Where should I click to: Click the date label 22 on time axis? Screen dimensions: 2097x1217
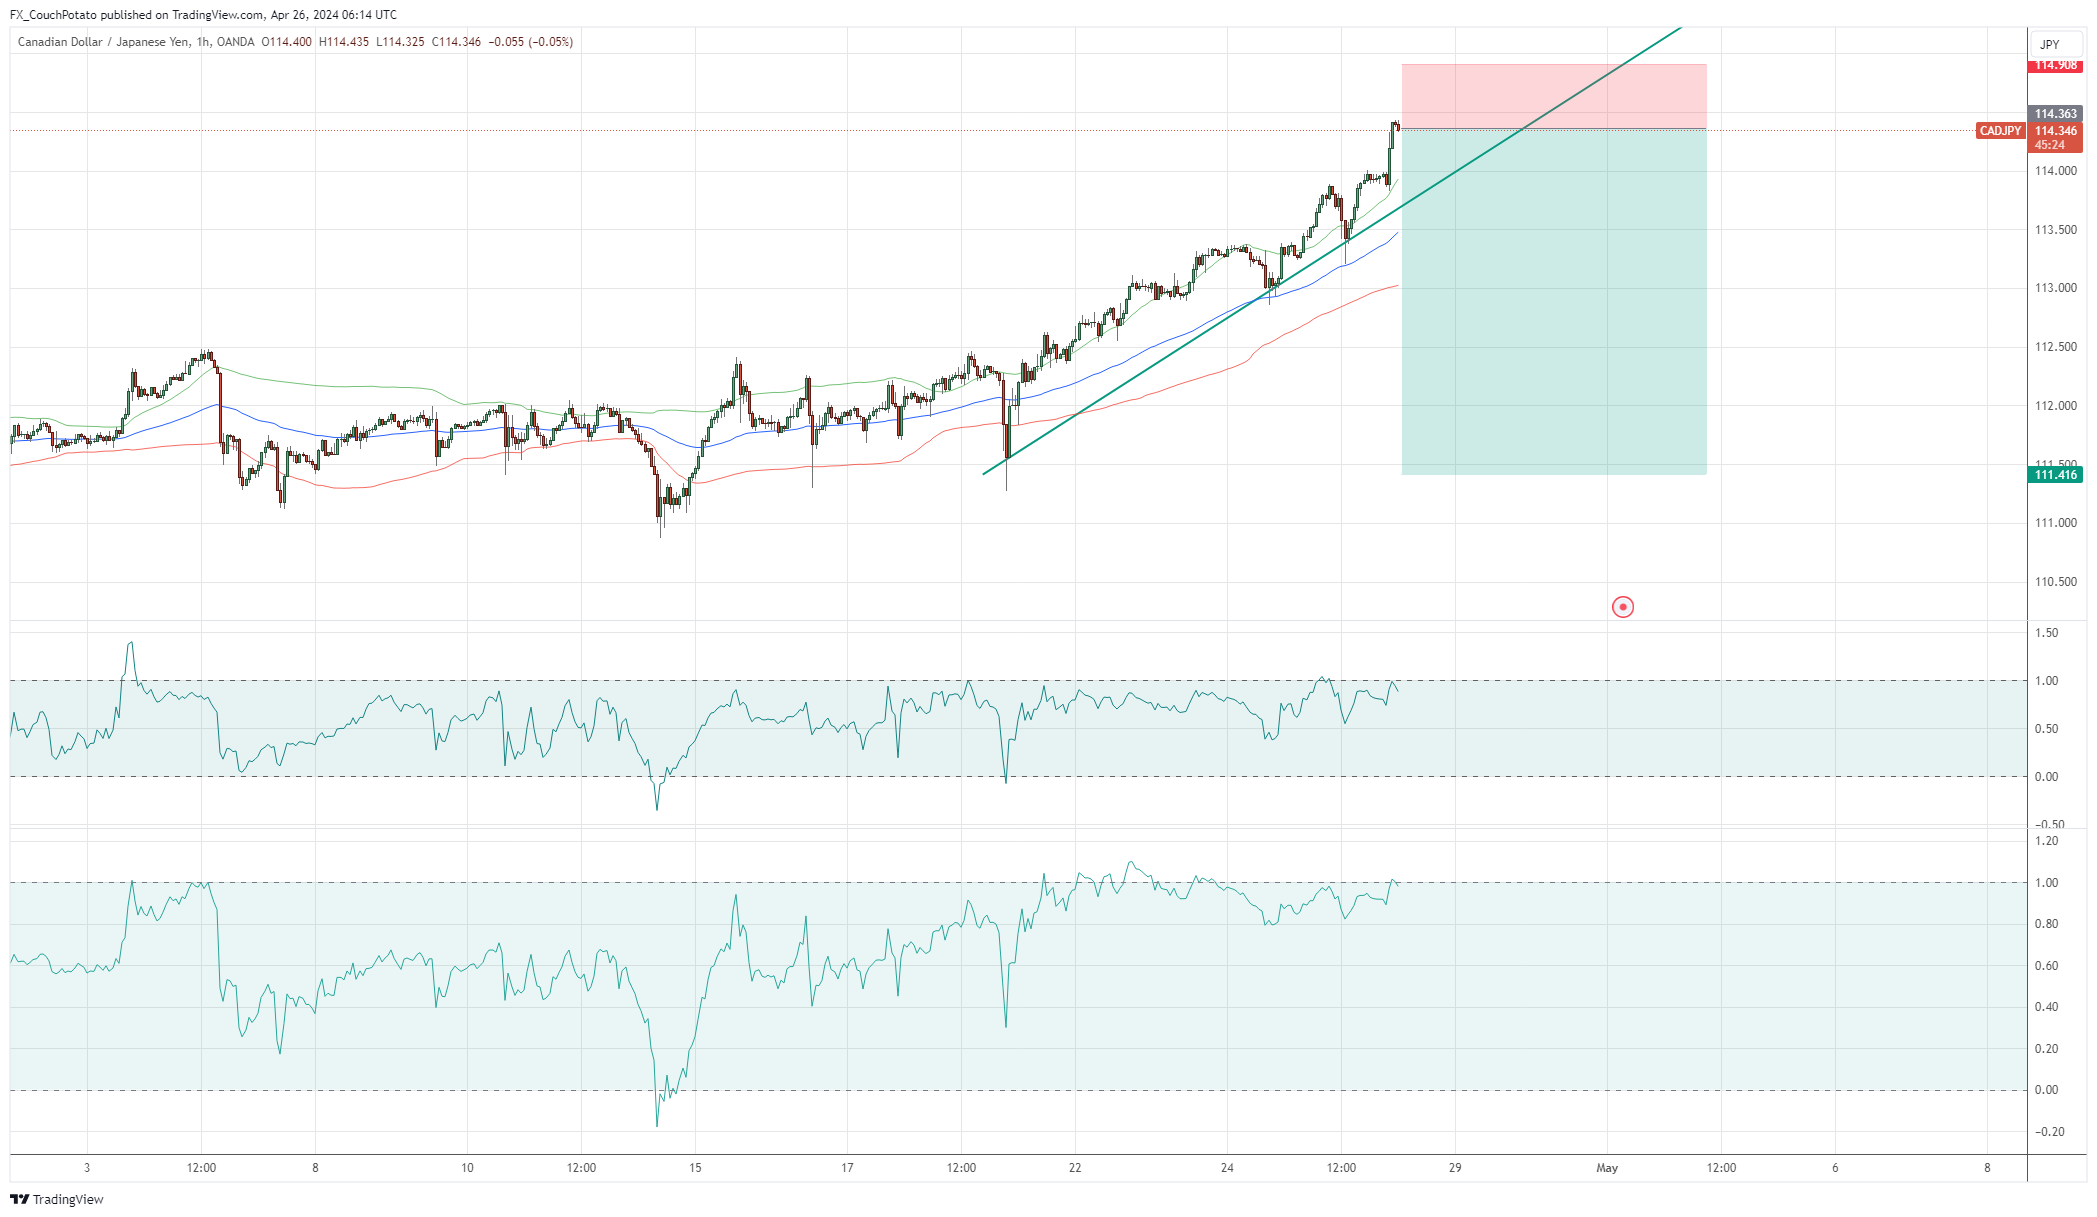pyautogui.click(x=1075, y=1168)
